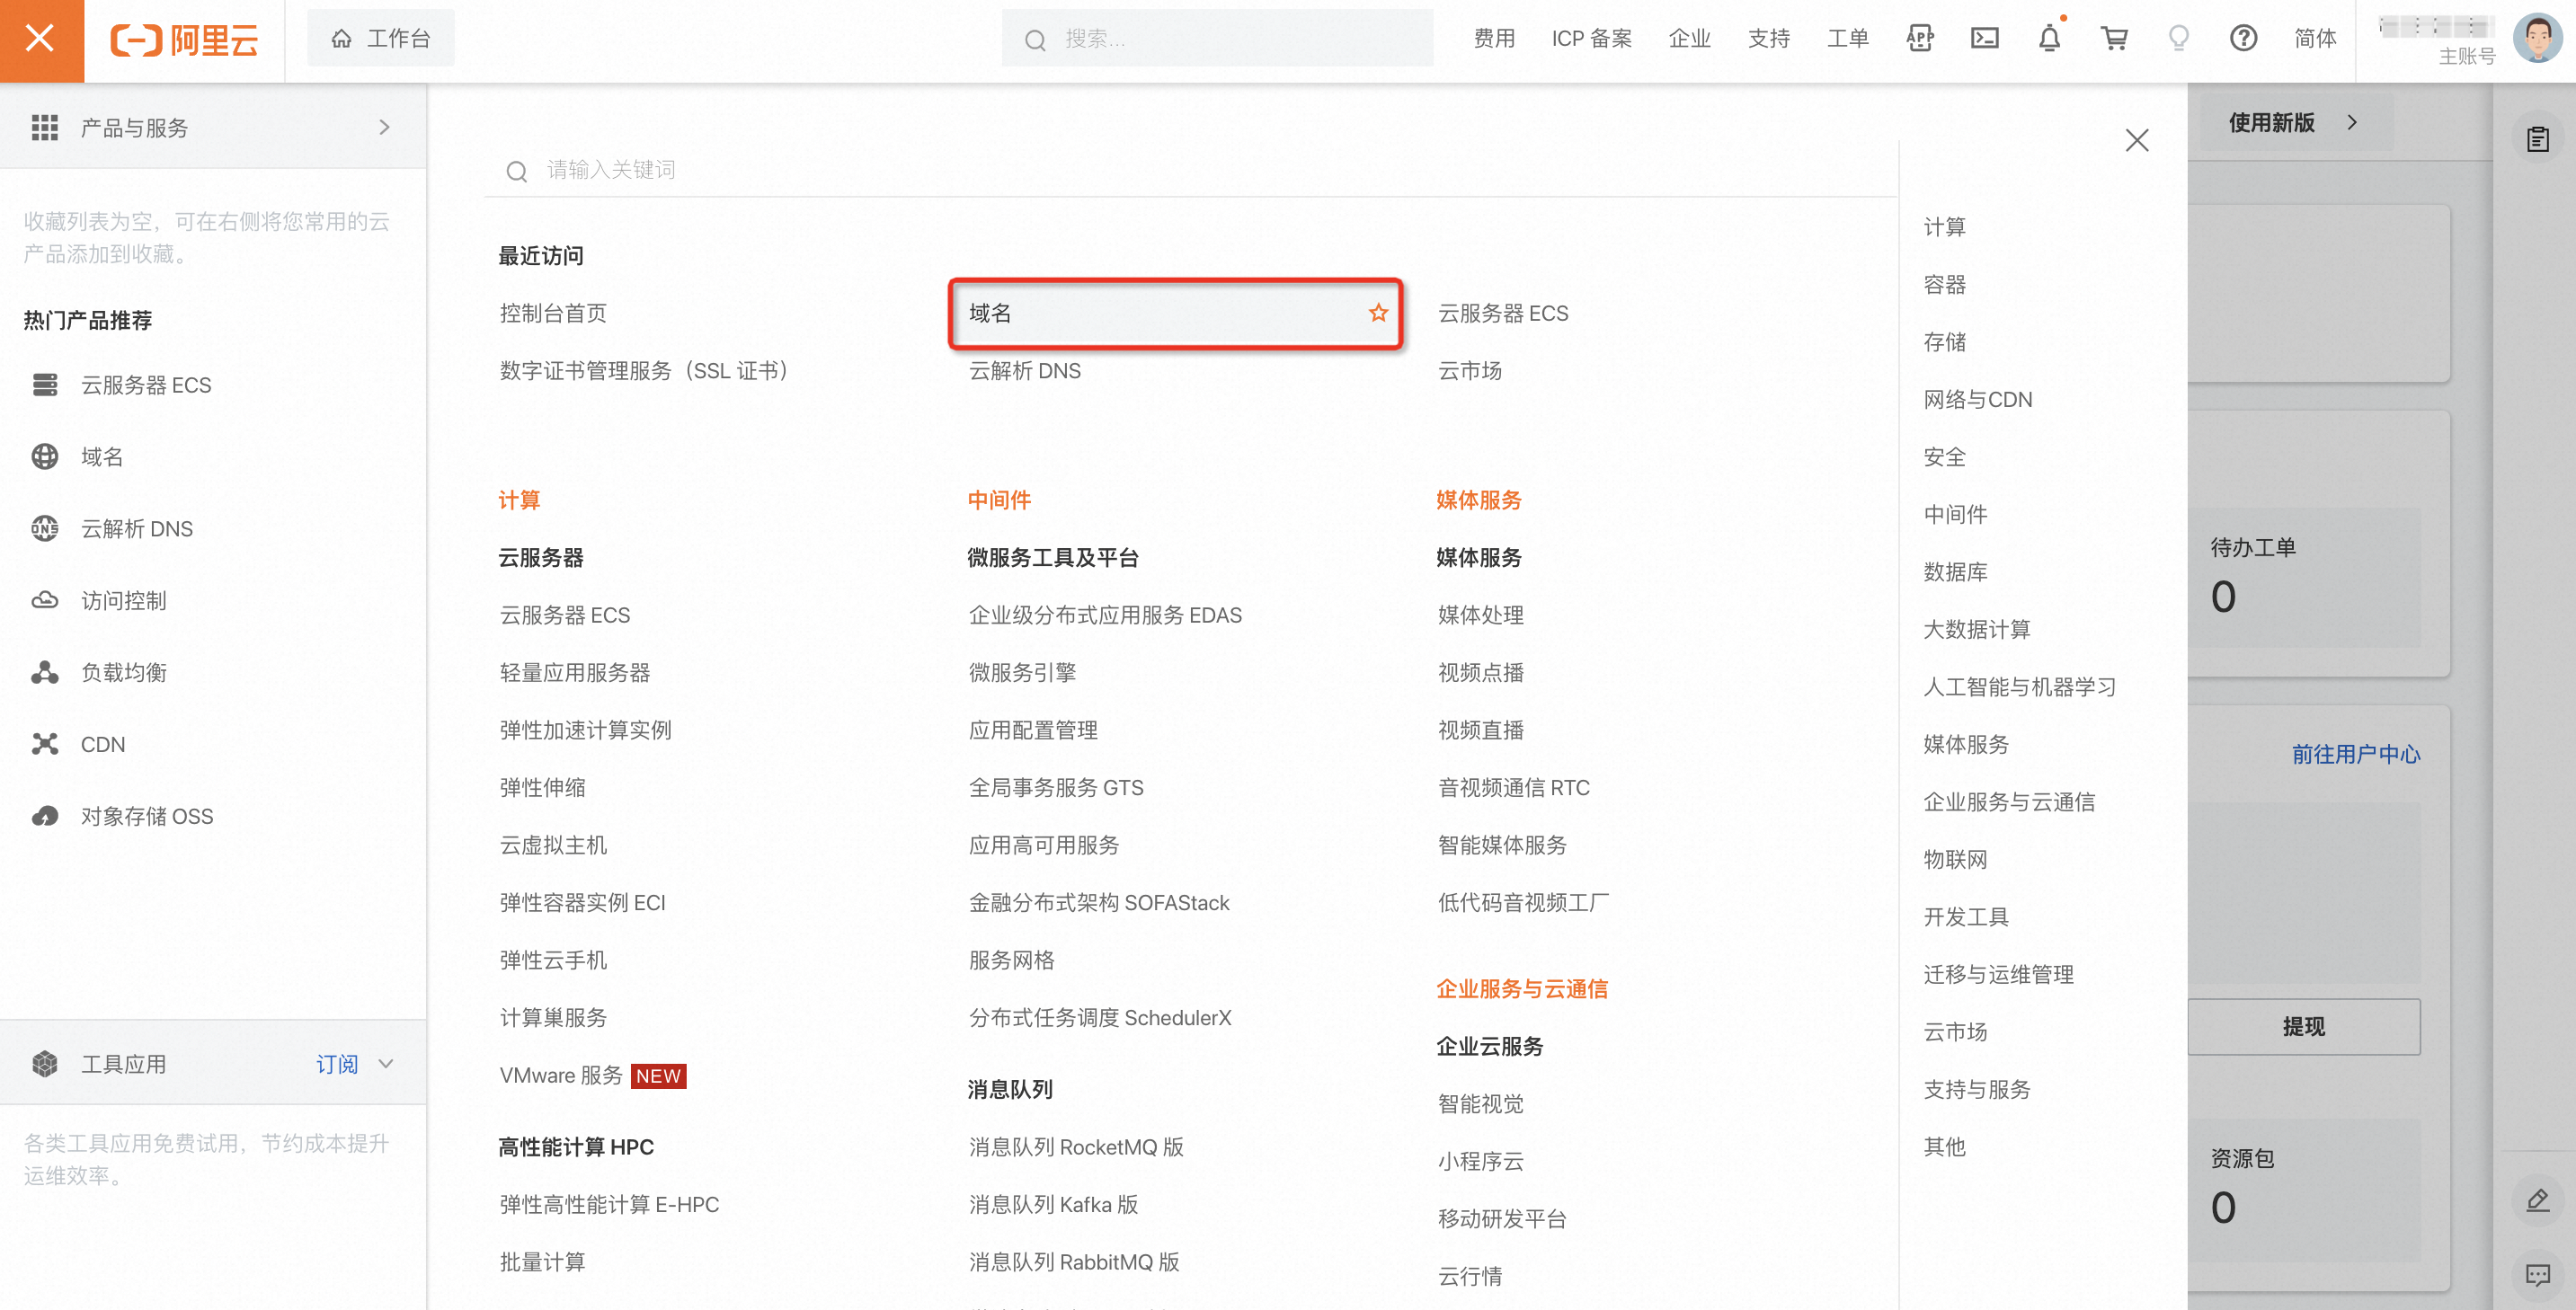Viewport: 2576px width, 1310px height.
Task: Focus the top 搜索 search box
Action: [1217, 39]
